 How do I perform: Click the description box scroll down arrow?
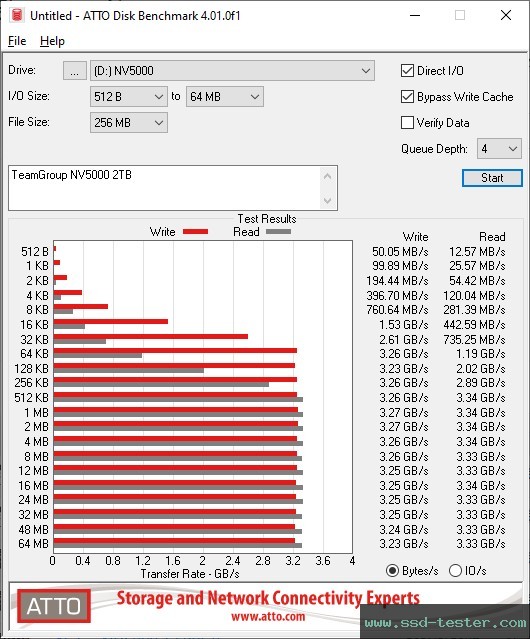click(x=328, y=201)
